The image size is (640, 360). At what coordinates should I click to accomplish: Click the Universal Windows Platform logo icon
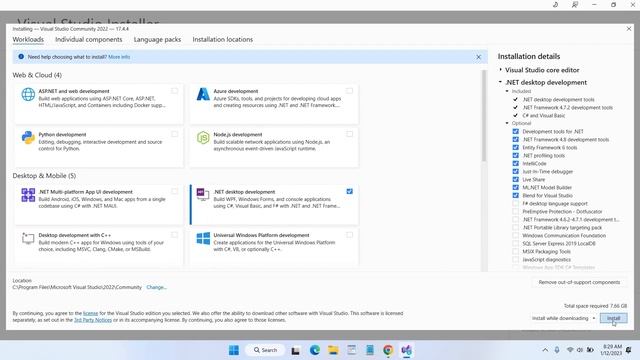pyautogui.click(x=203, y=238)
